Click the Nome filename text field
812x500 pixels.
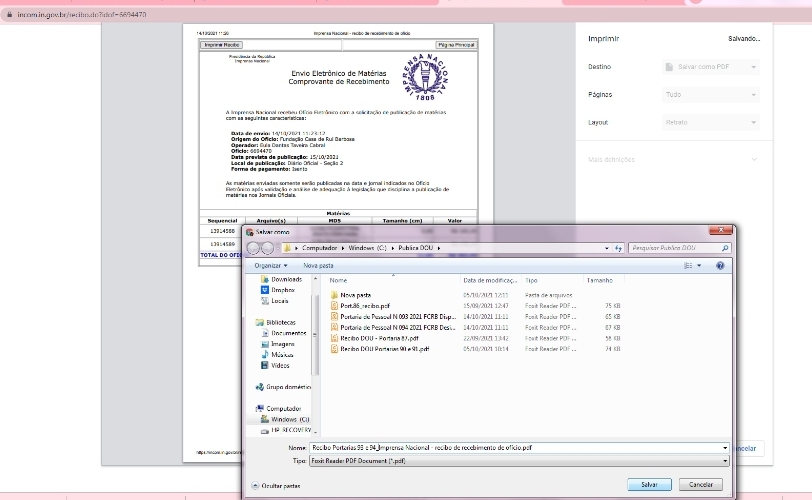point(515,448)
